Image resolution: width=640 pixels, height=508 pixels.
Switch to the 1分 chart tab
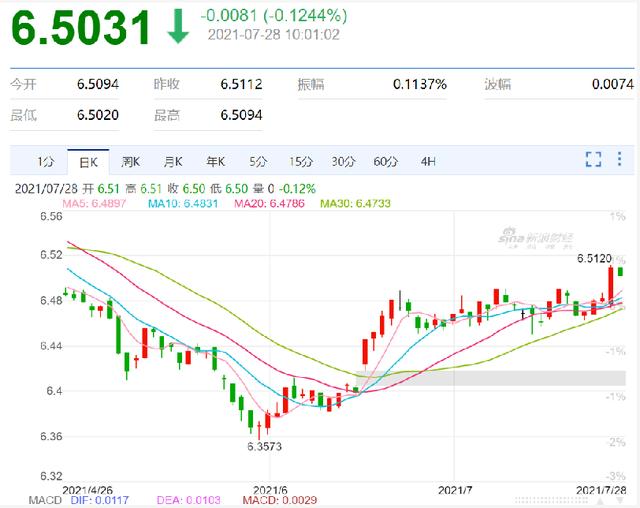[x=46, y=162]
